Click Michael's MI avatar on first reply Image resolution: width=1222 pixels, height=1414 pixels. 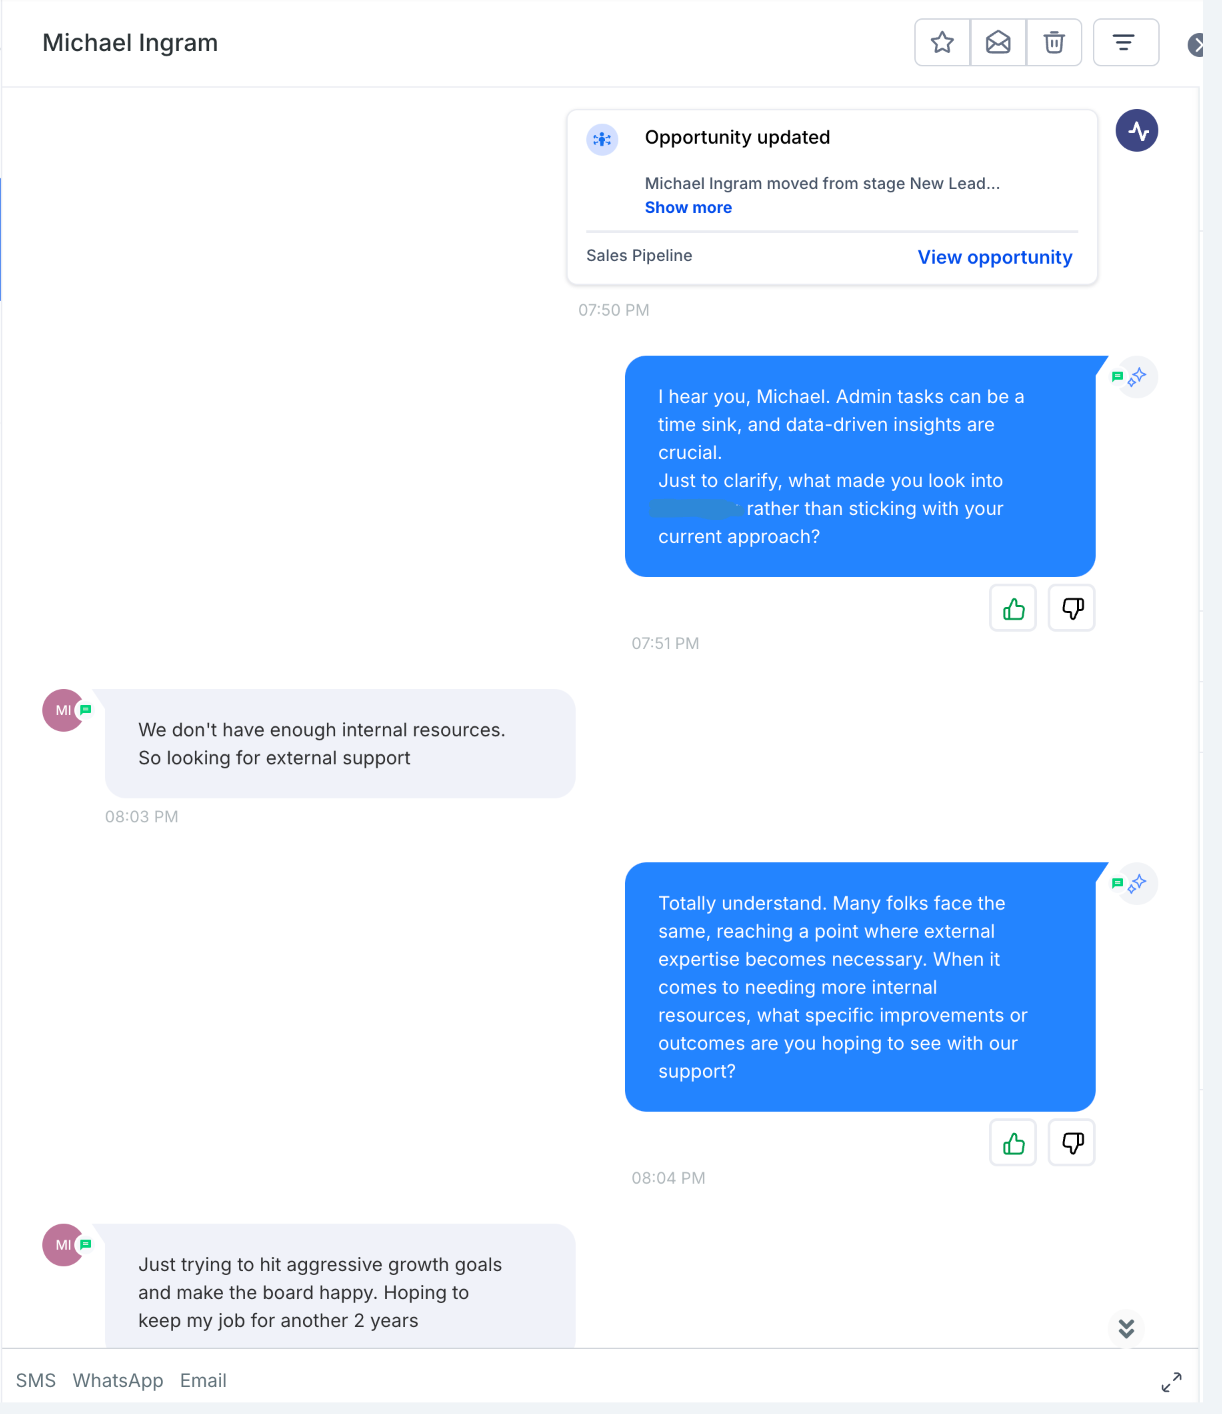63,710
